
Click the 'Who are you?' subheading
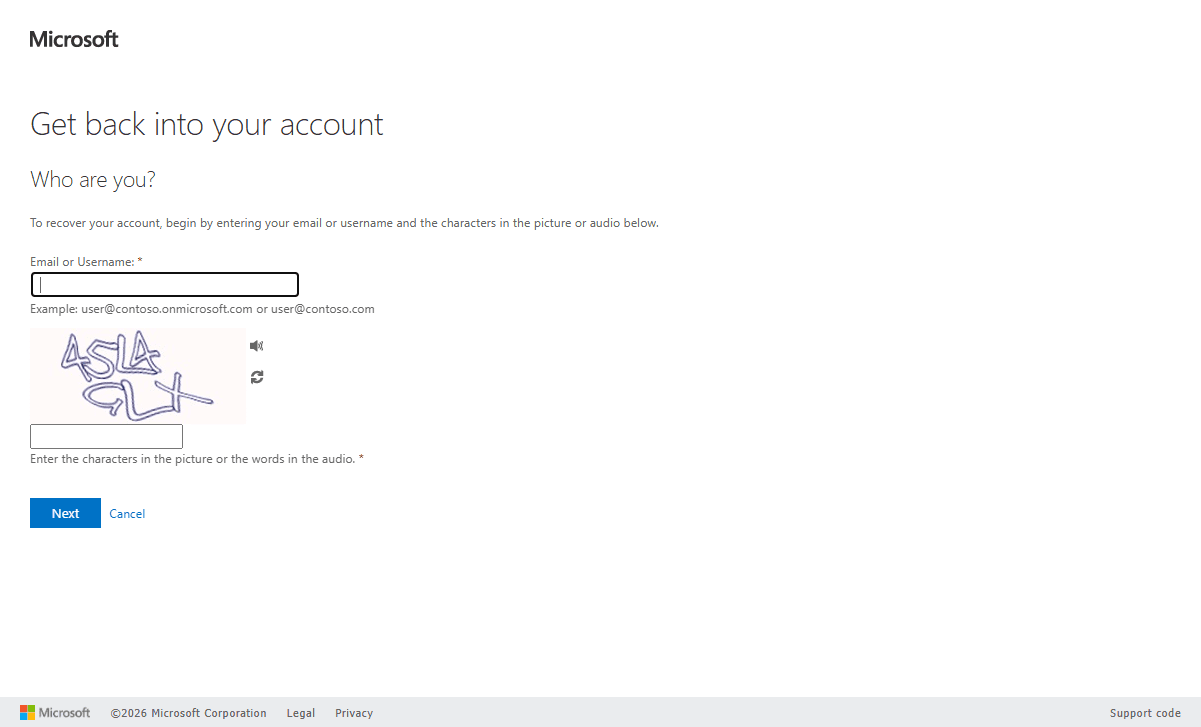pyautogui.click(x=93, y=180)
